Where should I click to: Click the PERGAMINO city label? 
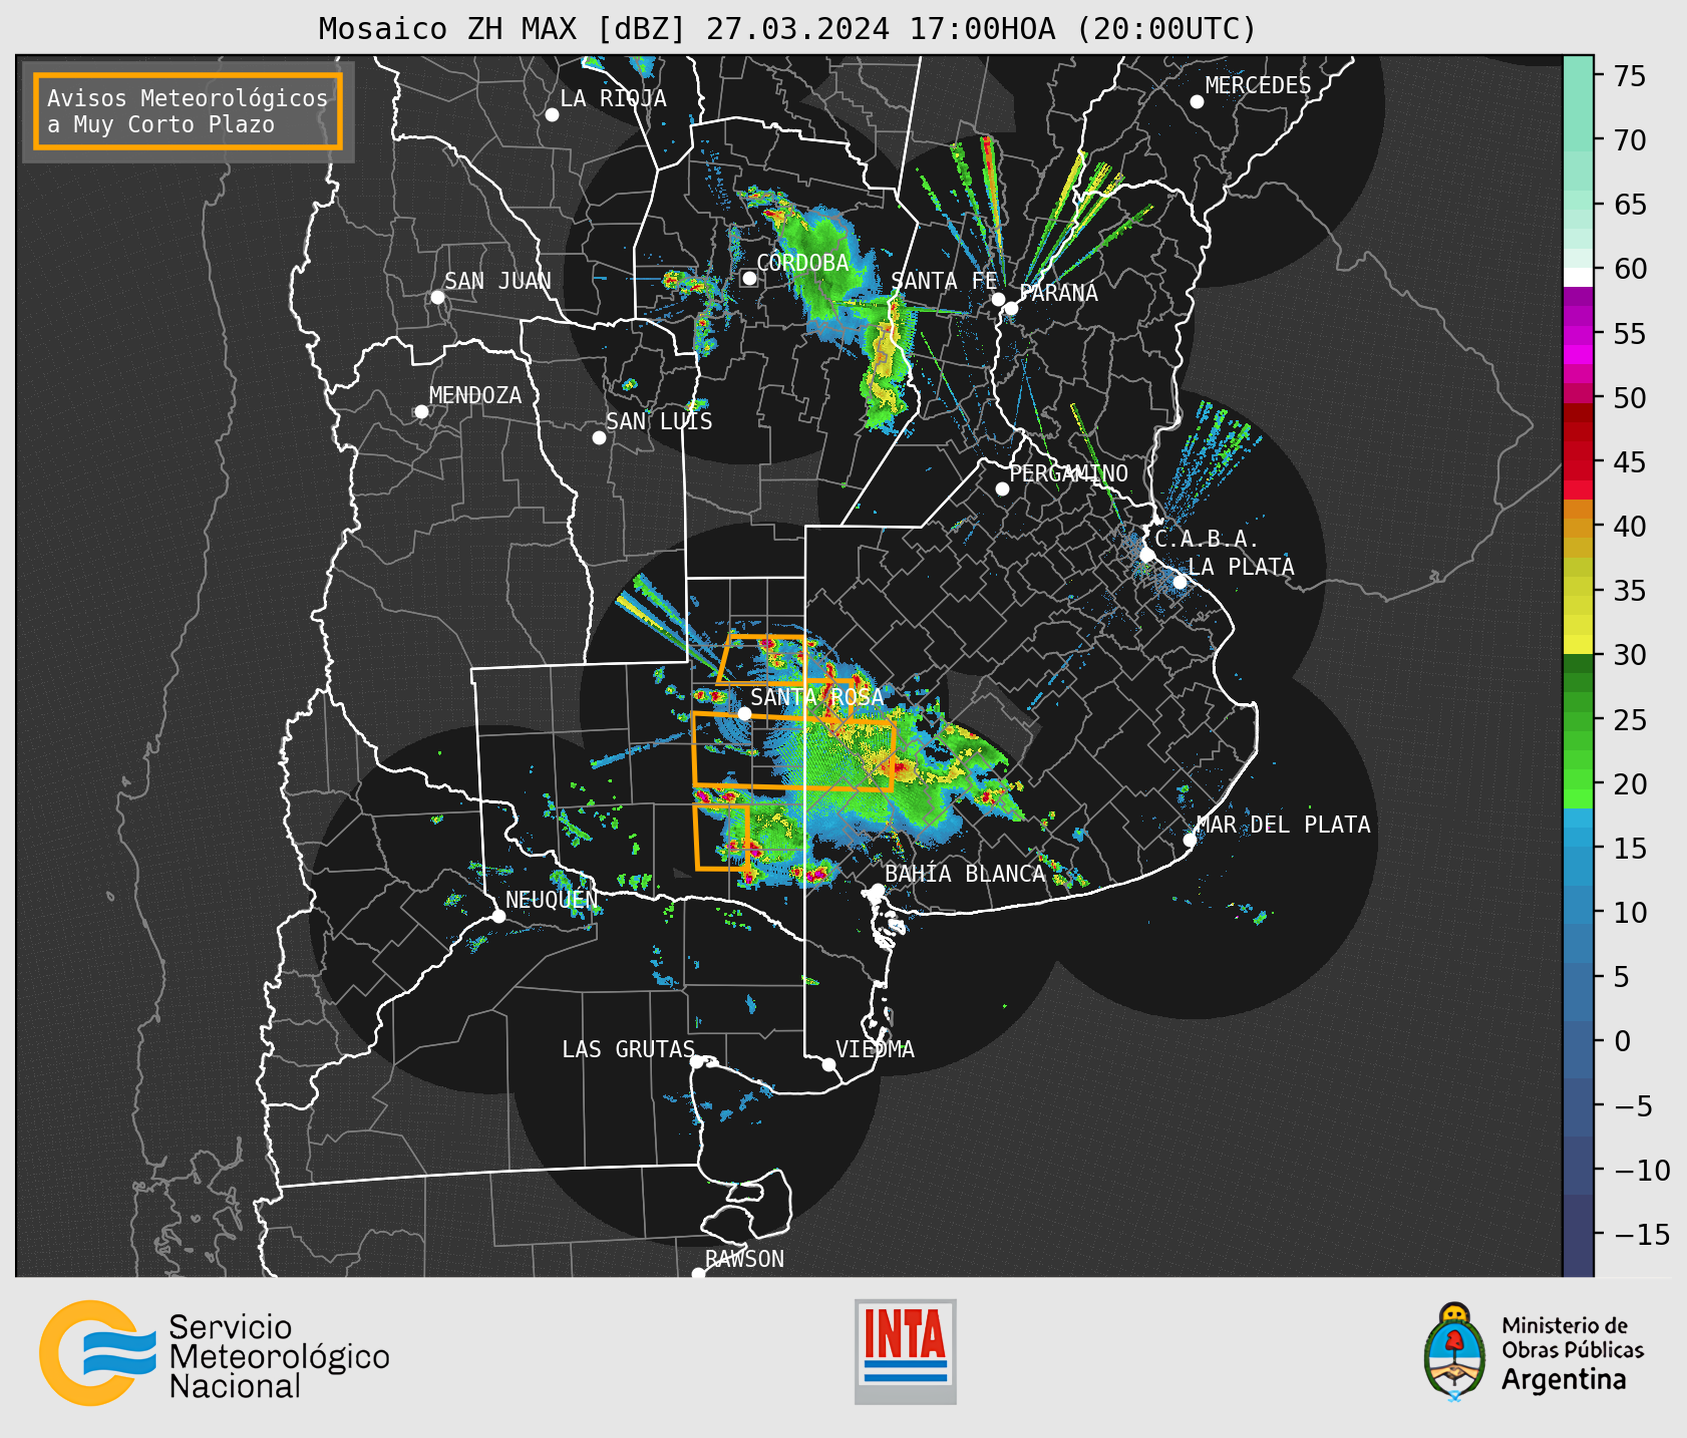(1068, 474)
